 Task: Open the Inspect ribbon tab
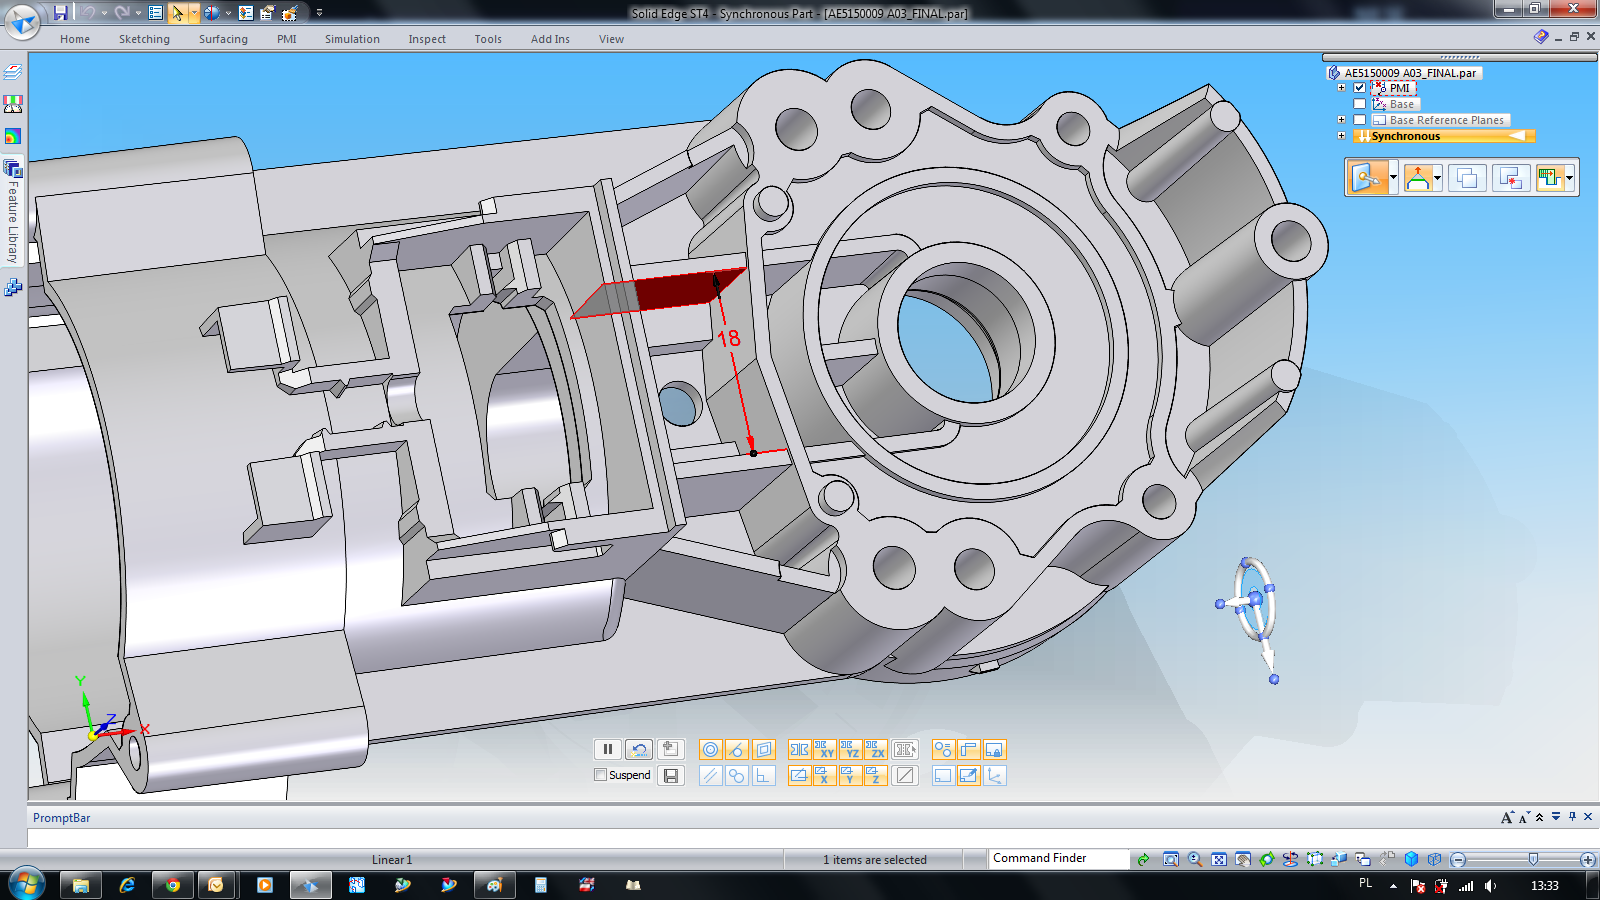427,39
